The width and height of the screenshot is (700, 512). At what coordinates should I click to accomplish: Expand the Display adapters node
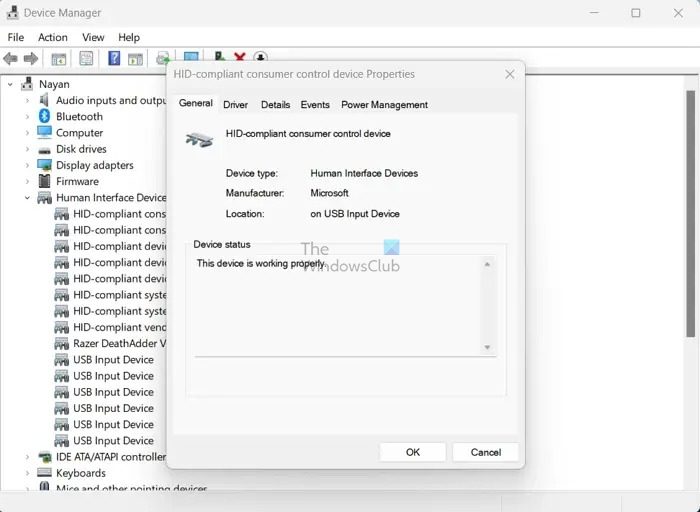(27, 165)
